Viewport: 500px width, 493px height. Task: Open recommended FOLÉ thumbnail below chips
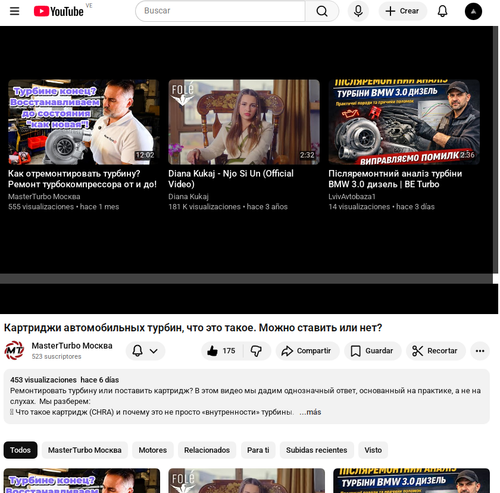click(x=246, y=481)
